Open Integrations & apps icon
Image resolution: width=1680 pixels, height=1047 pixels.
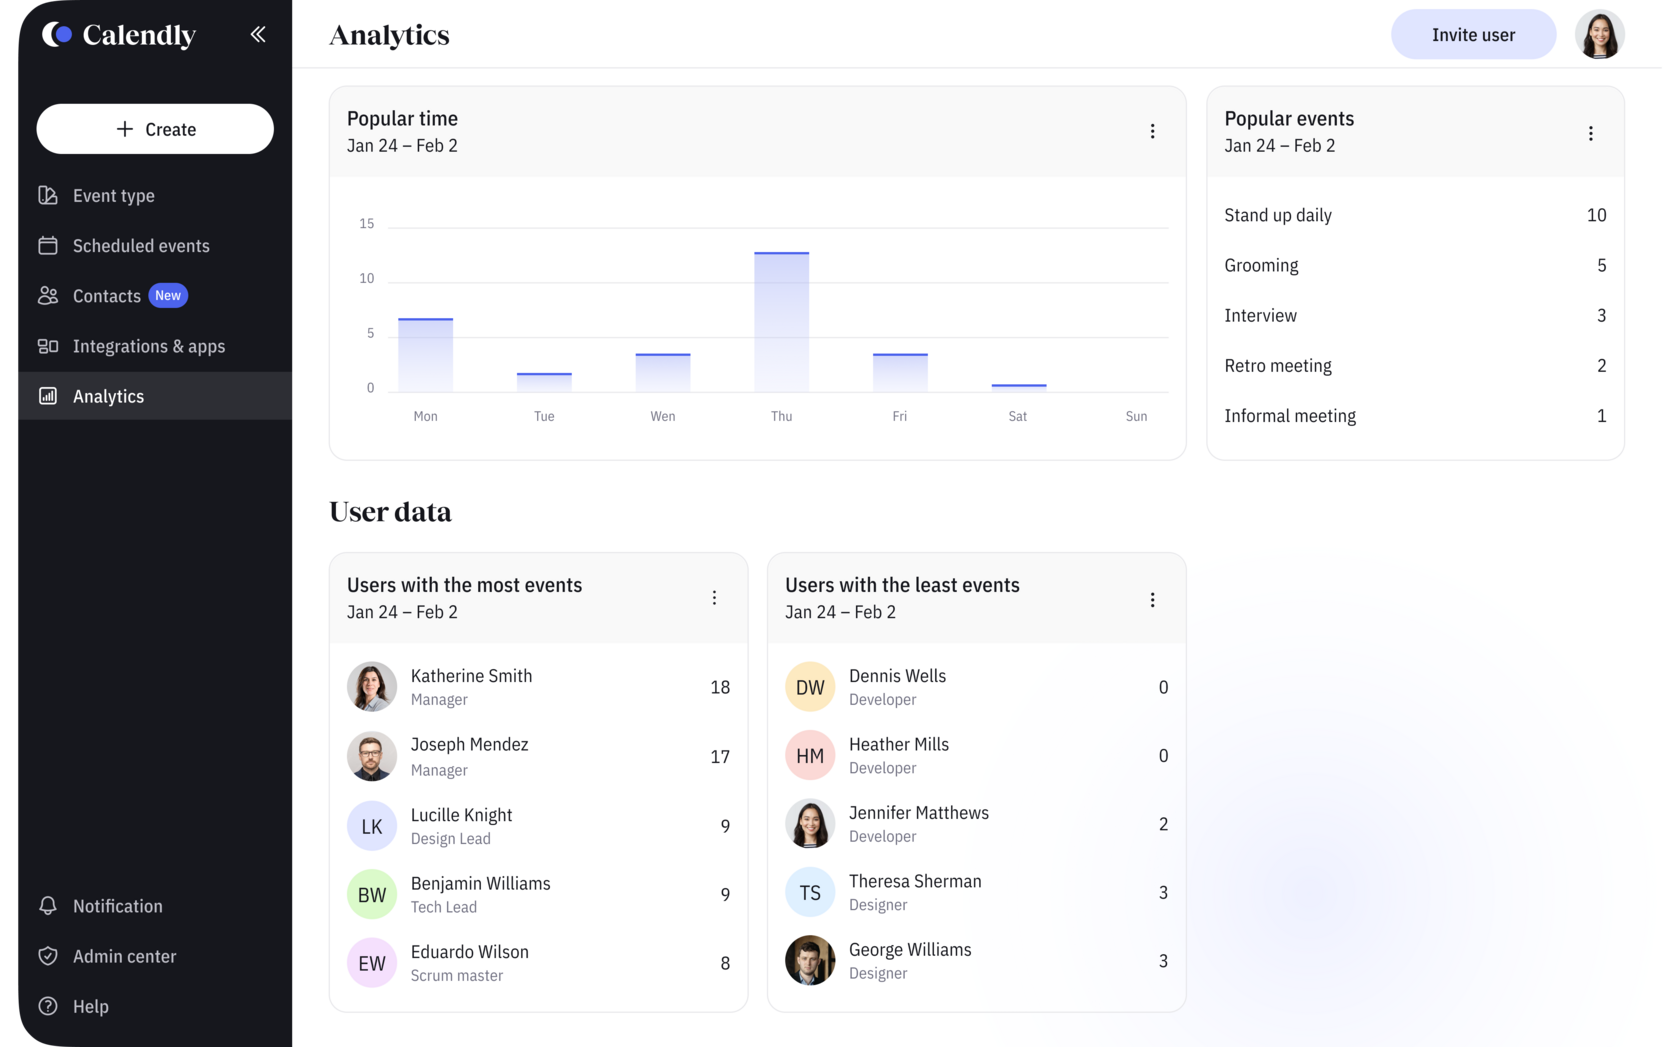point(48,346)
